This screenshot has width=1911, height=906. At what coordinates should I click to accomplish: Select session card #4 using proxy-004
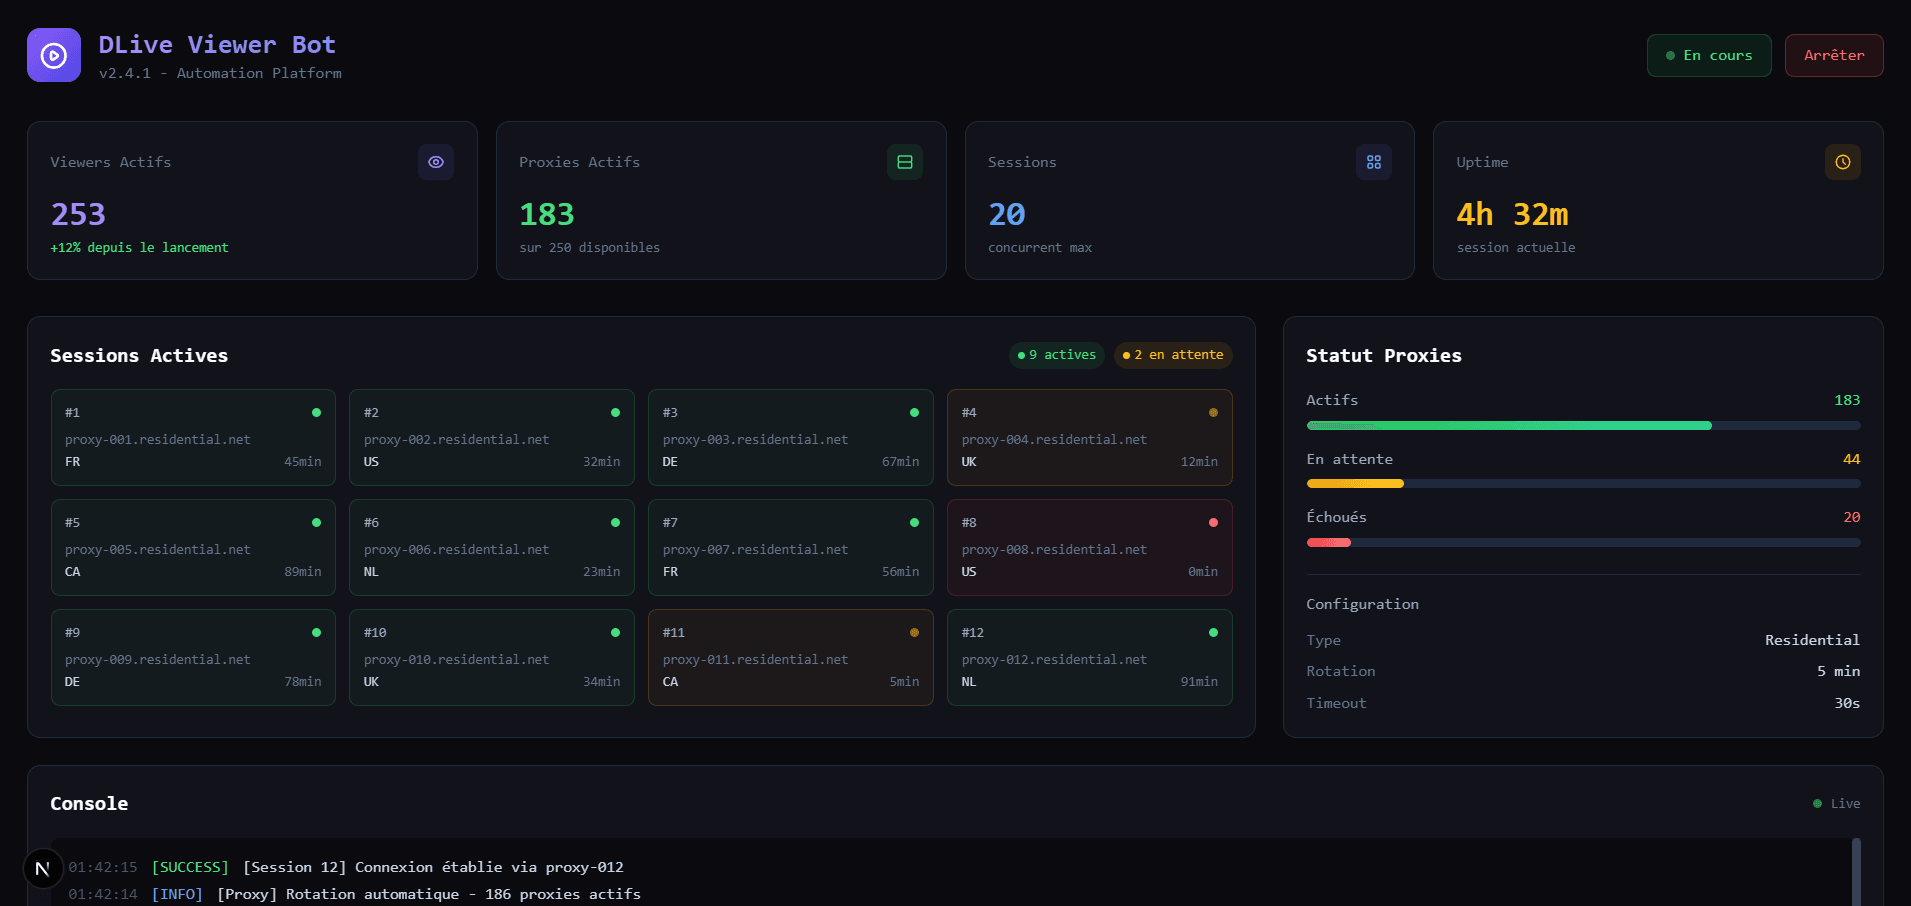pyautogui.click(x=1089, y=437)
